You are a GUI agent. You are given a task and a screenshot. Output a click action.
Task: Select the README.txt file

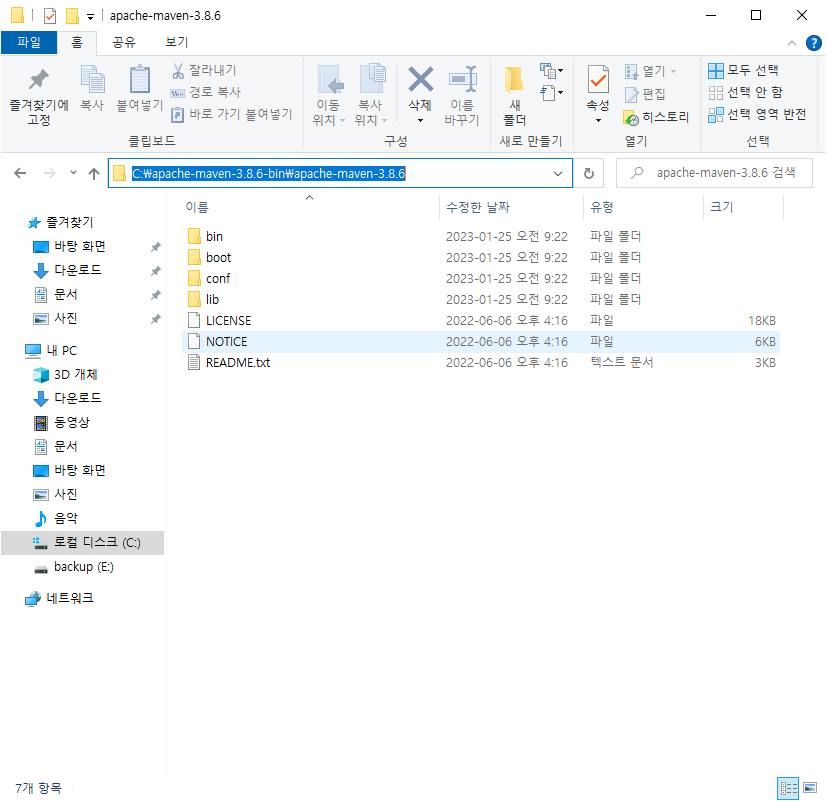[480, 363]
